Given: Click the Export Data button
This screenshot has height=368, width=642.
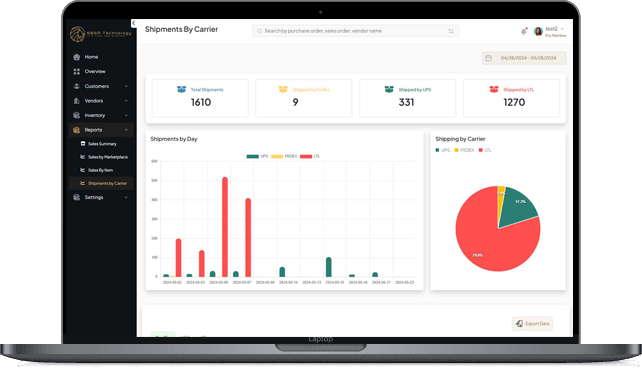Looking at the screenshot, I should (532, 323).
